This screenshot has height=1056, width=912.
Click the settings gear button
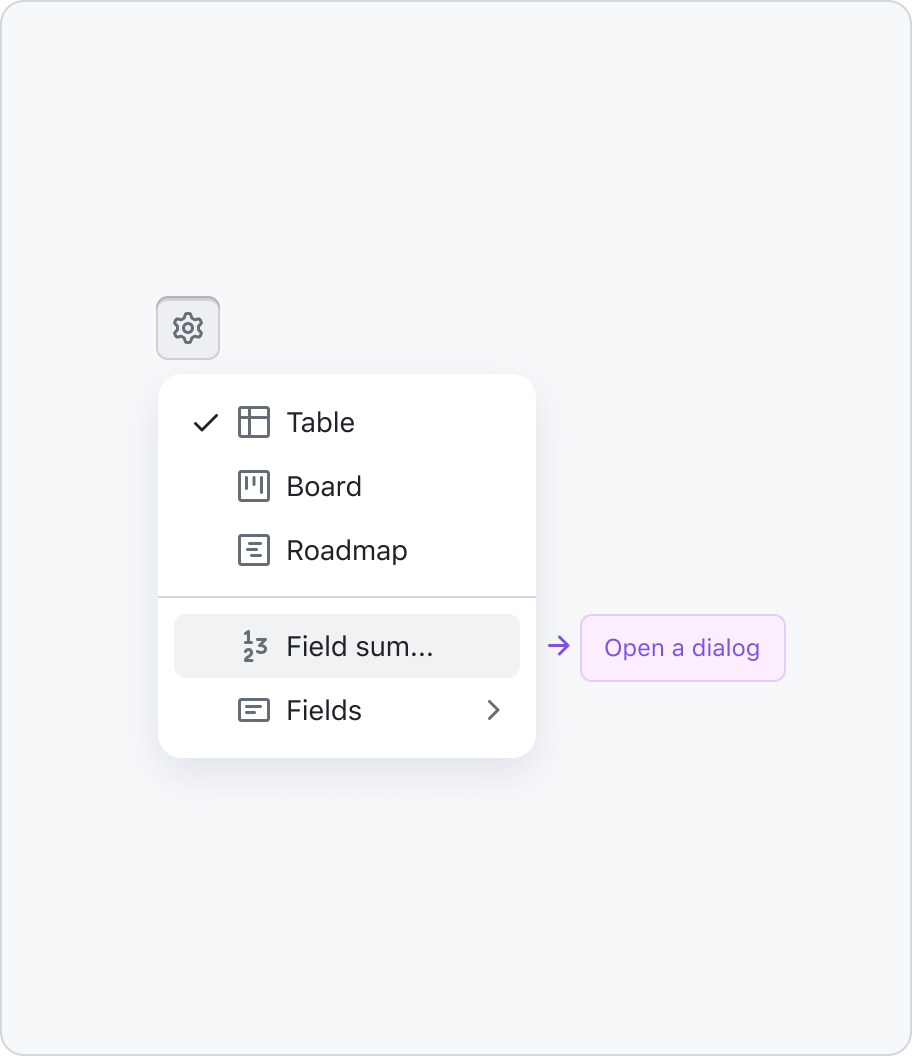coord(188,328)
